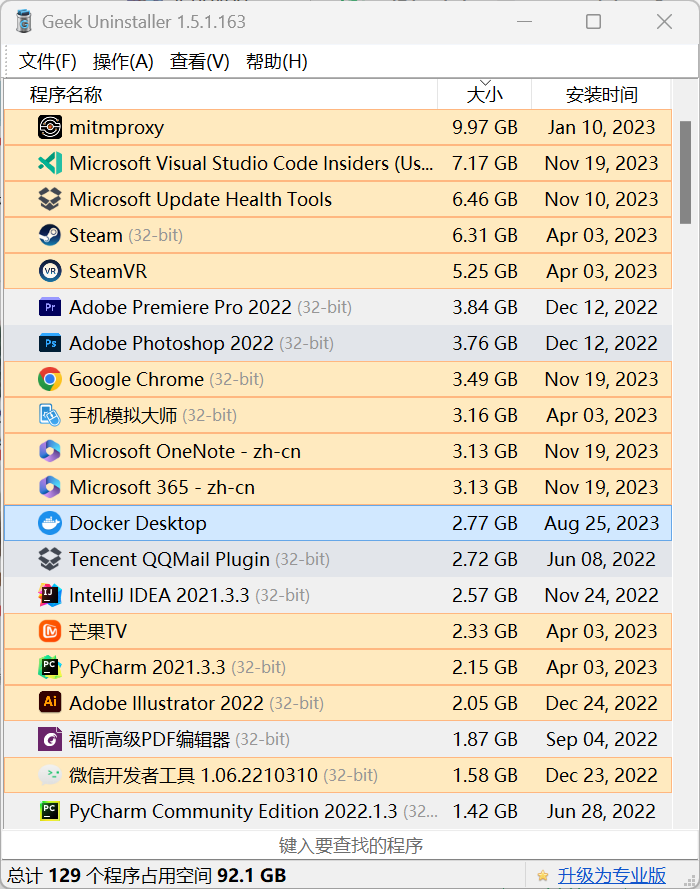This screenshot has width=700, height=889.
Task: Focus the 键入要查找的程序 search field
Action: 350,845
